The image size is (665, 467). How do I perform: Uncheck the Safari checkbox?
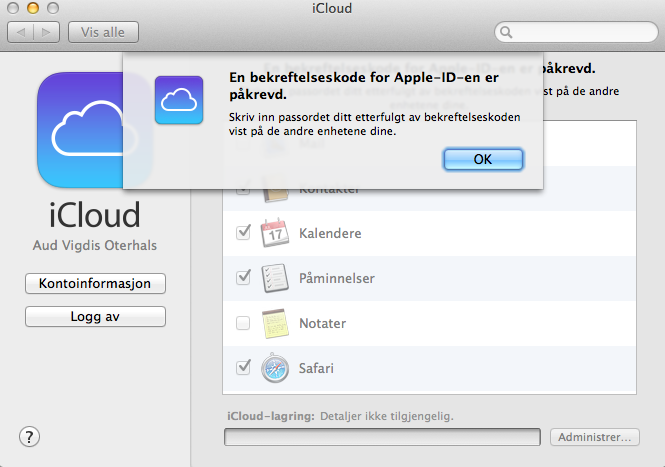pos(243,367)
